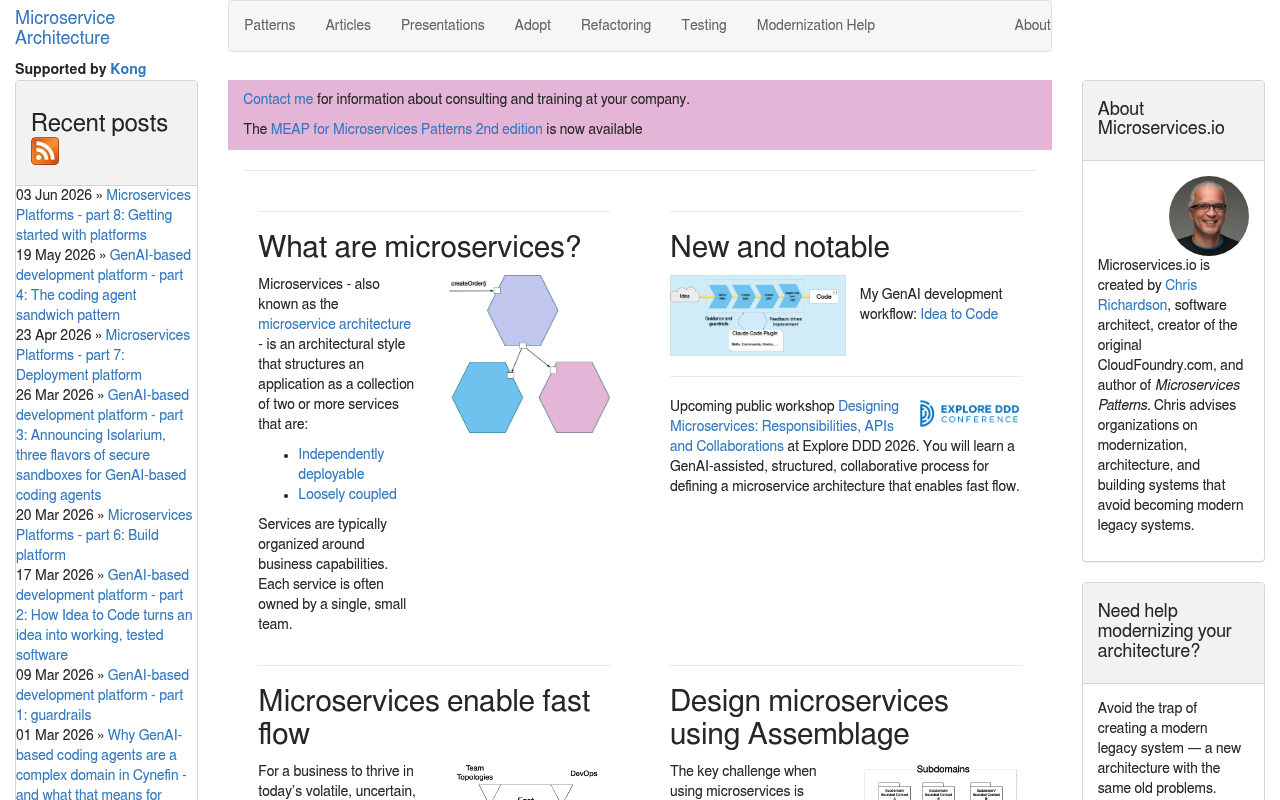Open the Modernization Help menu item
Viewport: 1280px width, 800px height.
tap(816, 25)
